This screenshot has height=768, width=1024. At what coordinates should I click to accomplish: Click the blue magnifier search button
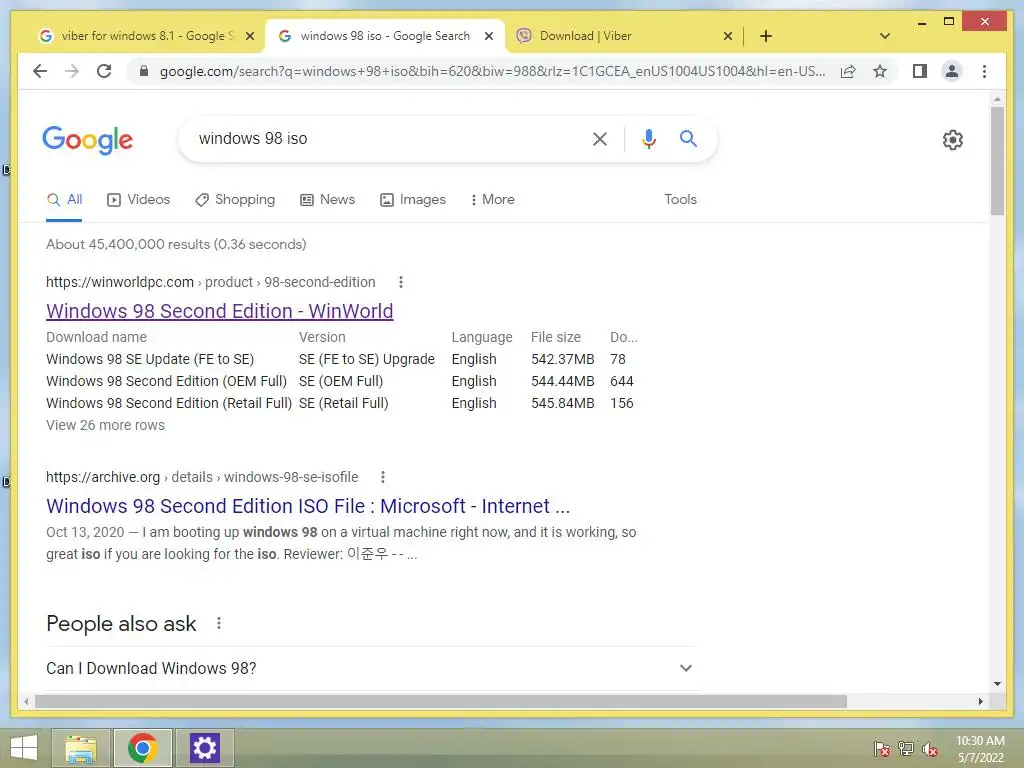[688, 138]
